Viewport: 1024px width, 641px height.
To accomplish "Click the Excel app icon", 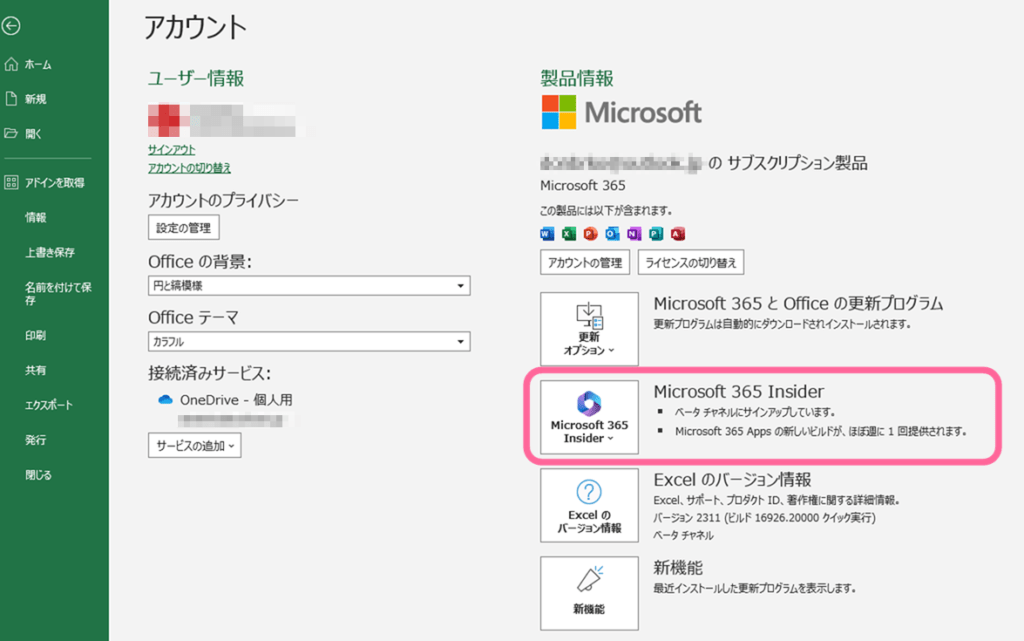I will 569,234.
